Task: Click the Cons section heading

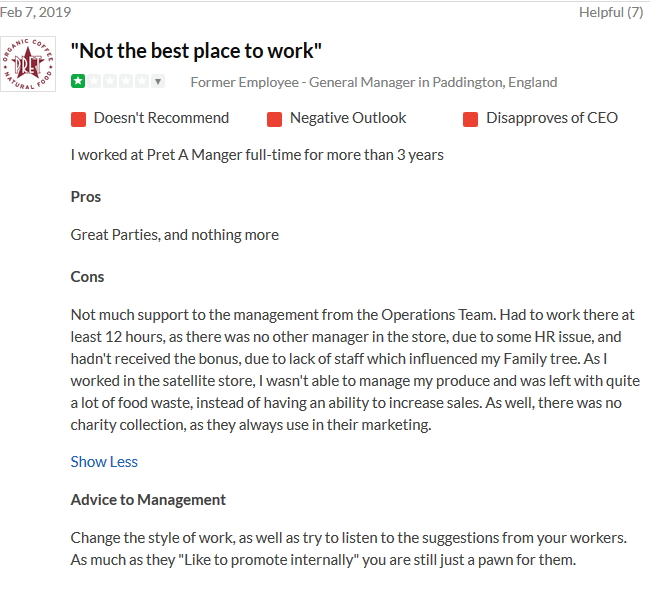Action: point(87,276)
